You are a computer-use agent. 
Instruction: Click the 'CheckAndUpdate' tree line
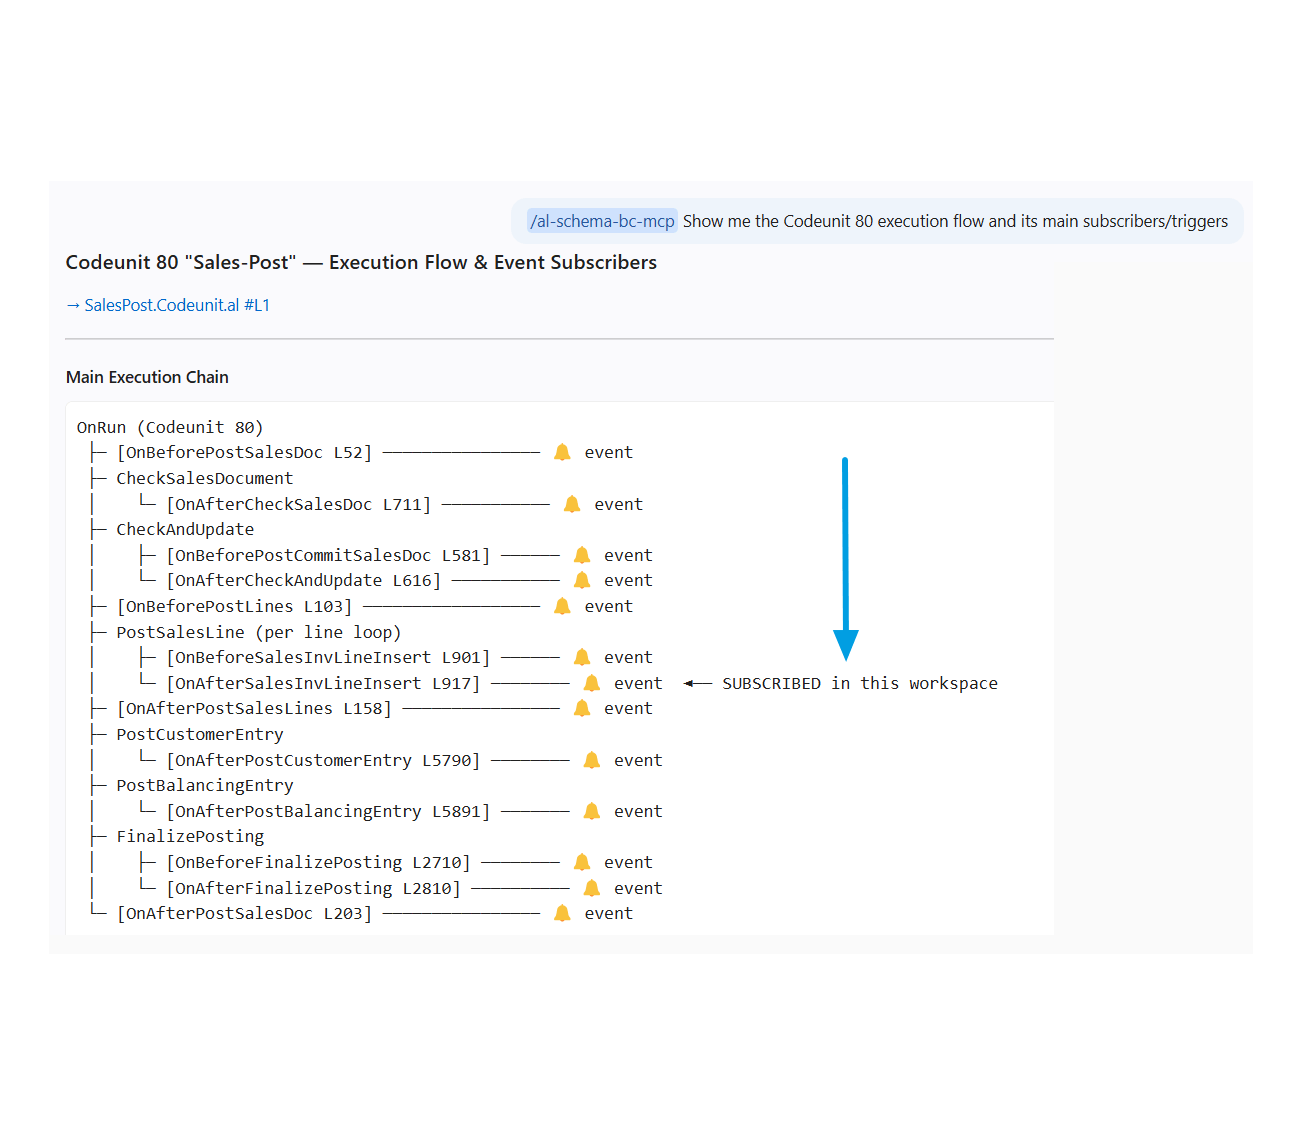[x=185, y=529]
